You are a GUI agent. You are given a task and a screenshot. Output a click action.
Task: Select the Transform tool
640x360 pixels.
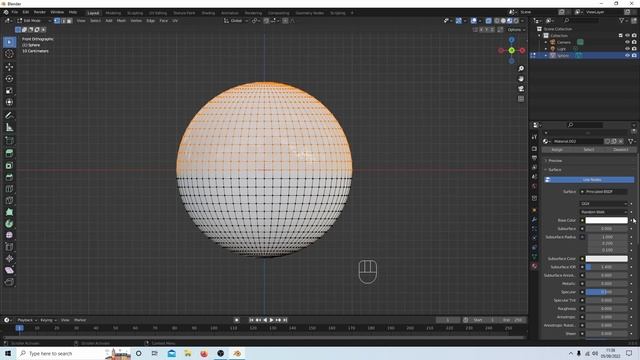click(x=9, y=102)
